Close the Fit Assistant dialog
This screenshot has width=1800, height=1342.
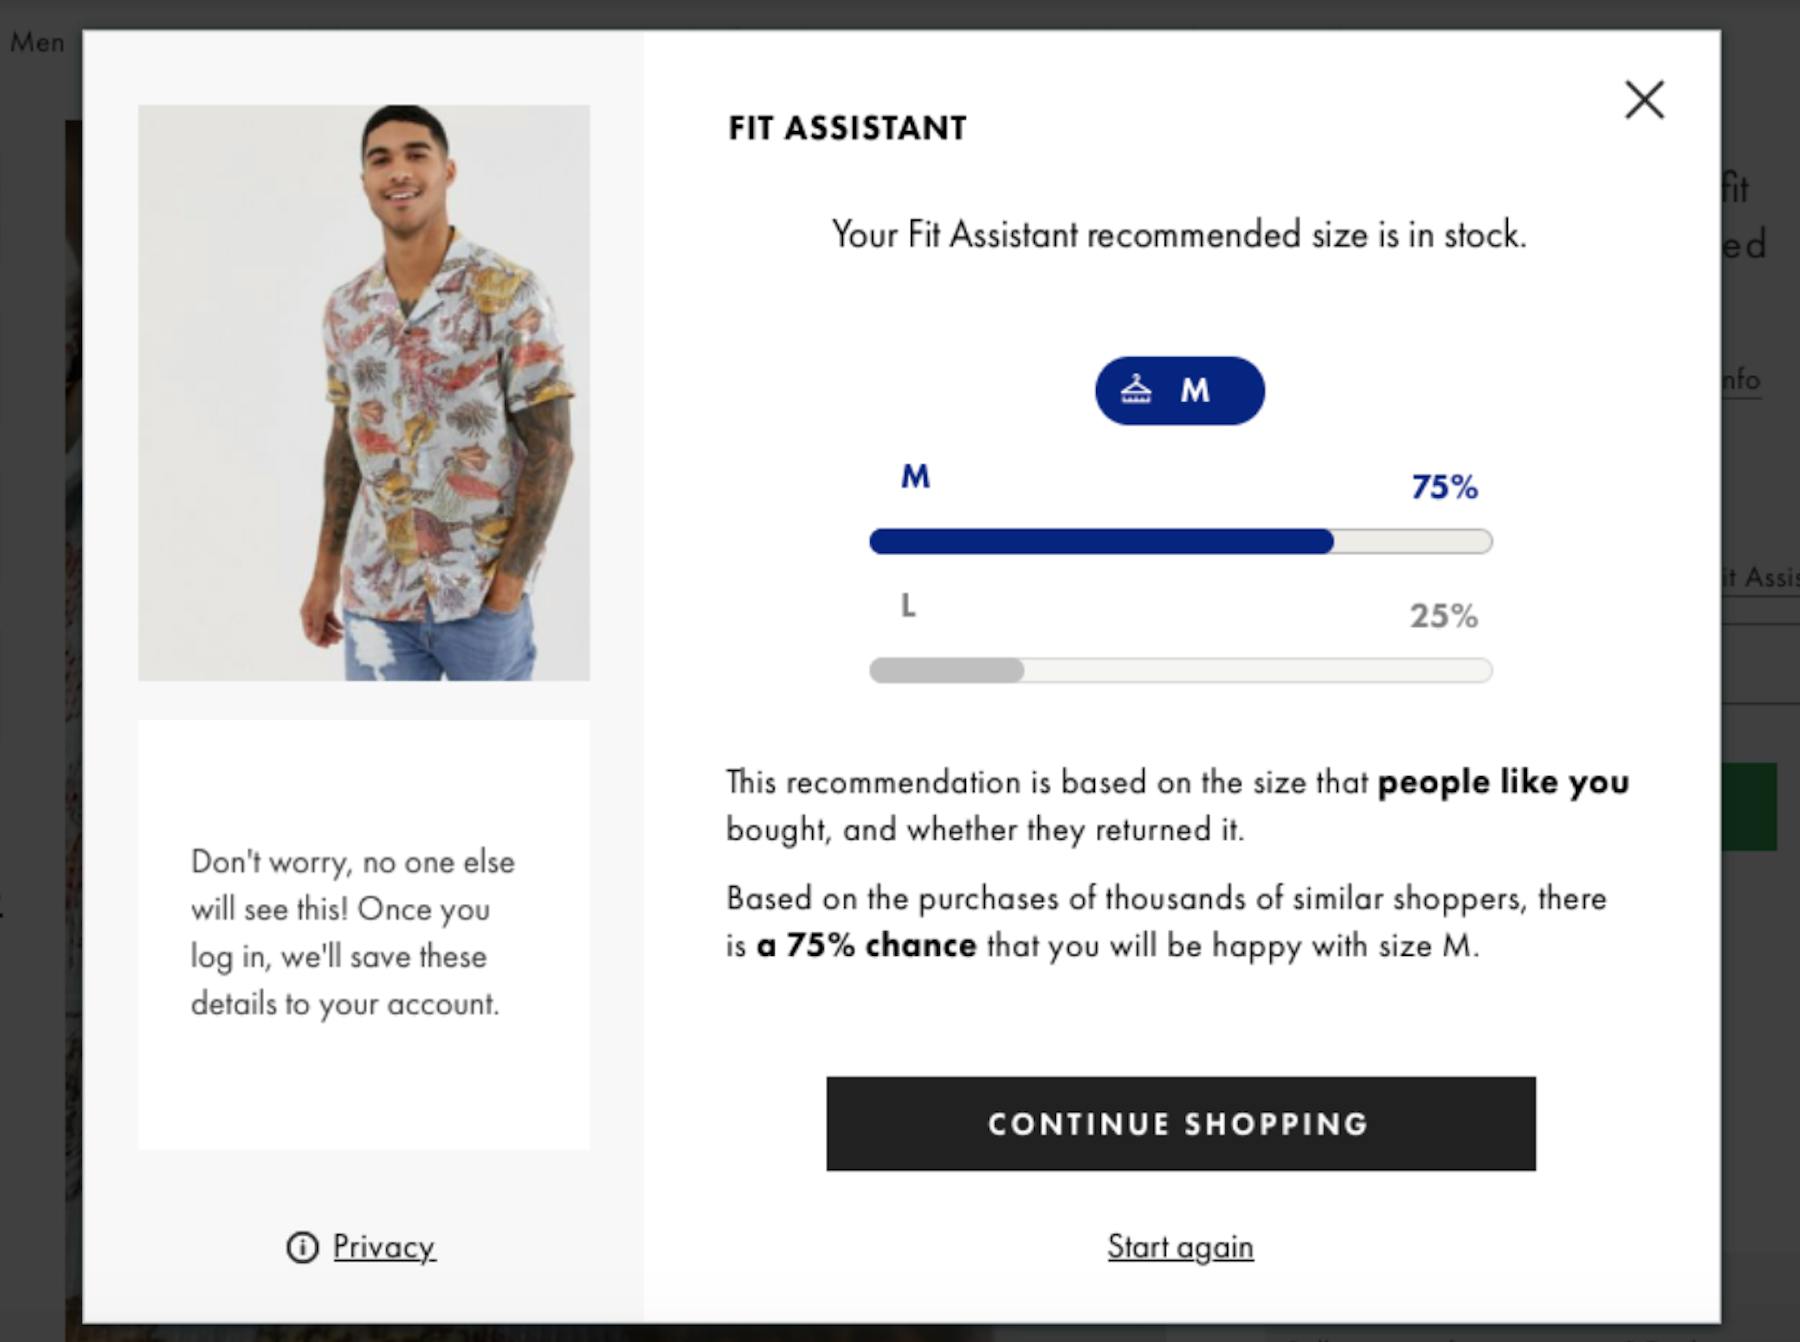tap(1644, 100)
